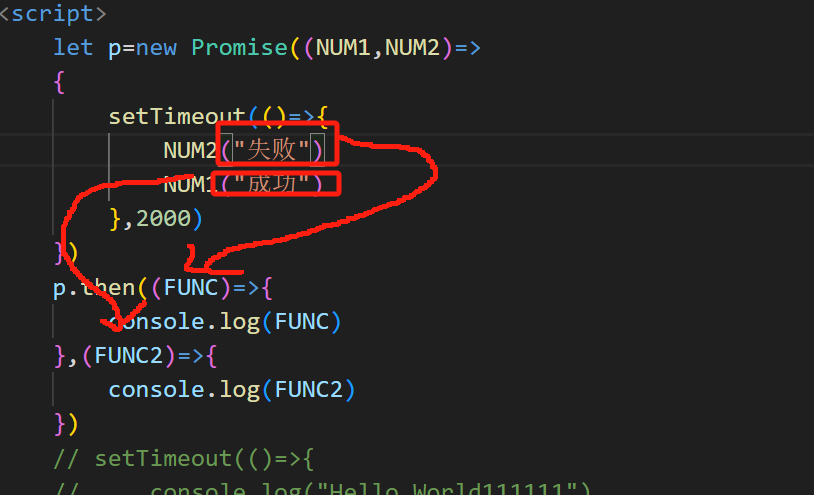Click the FUNC parameter of p.then
The width and height of the screenshot is (814, 495).
(191, 287)
